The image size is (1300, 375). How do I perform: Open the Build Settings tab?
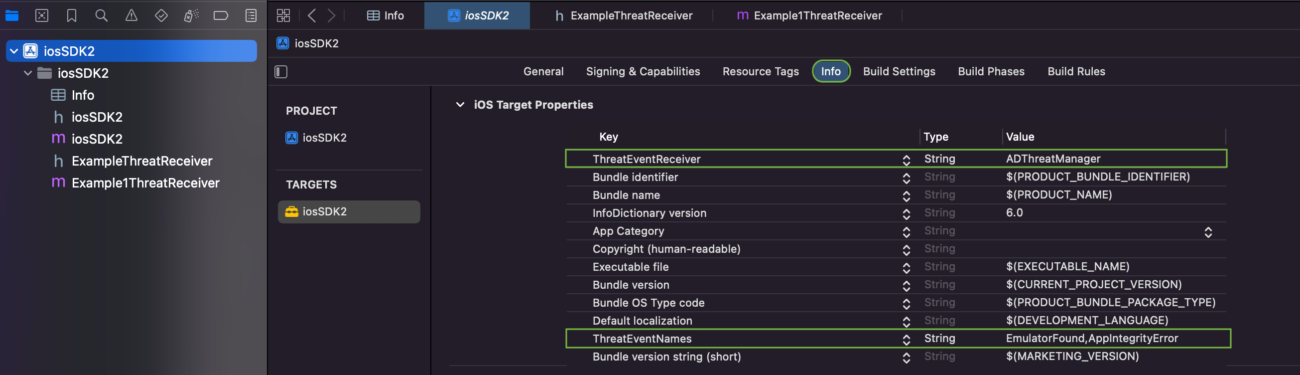(x=899, y=72)
